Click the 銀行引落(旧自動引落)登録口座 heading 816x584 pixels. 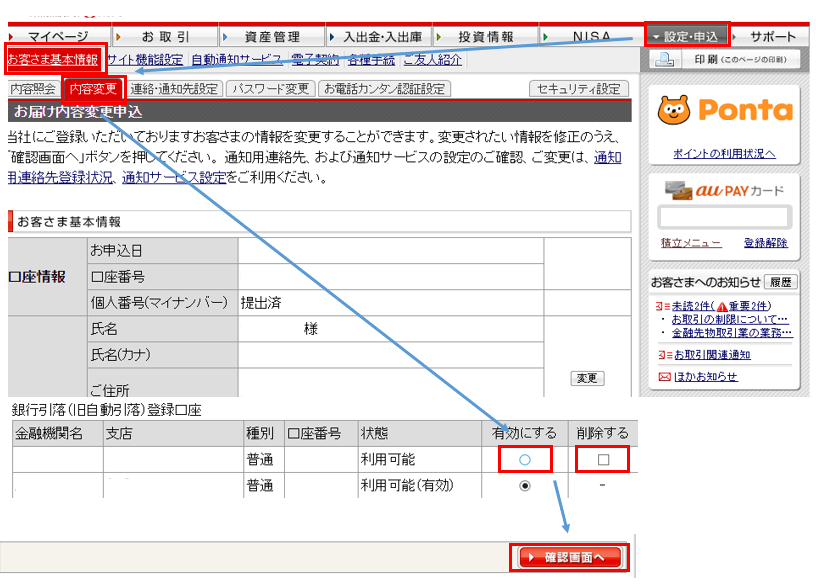click(107, 410)
